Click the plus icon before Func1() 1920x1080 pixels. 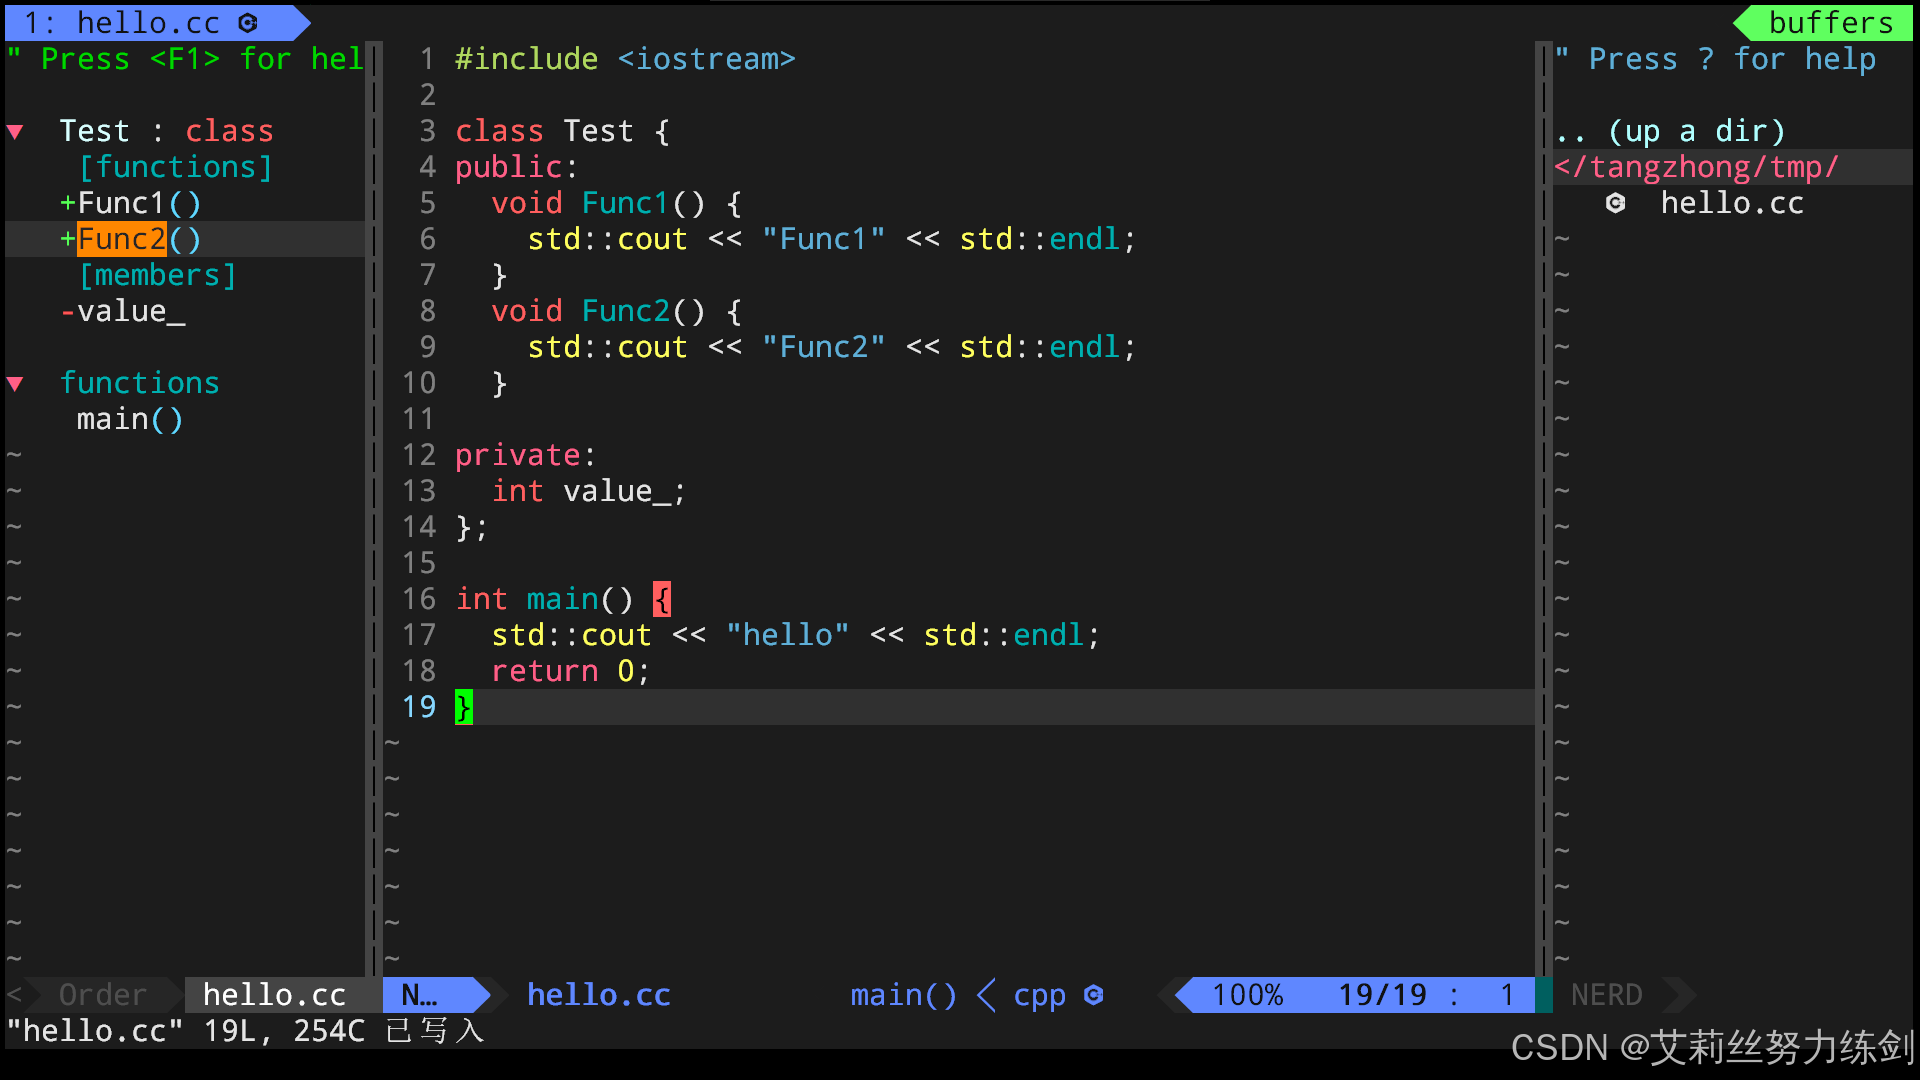click(x=67, y=204)
